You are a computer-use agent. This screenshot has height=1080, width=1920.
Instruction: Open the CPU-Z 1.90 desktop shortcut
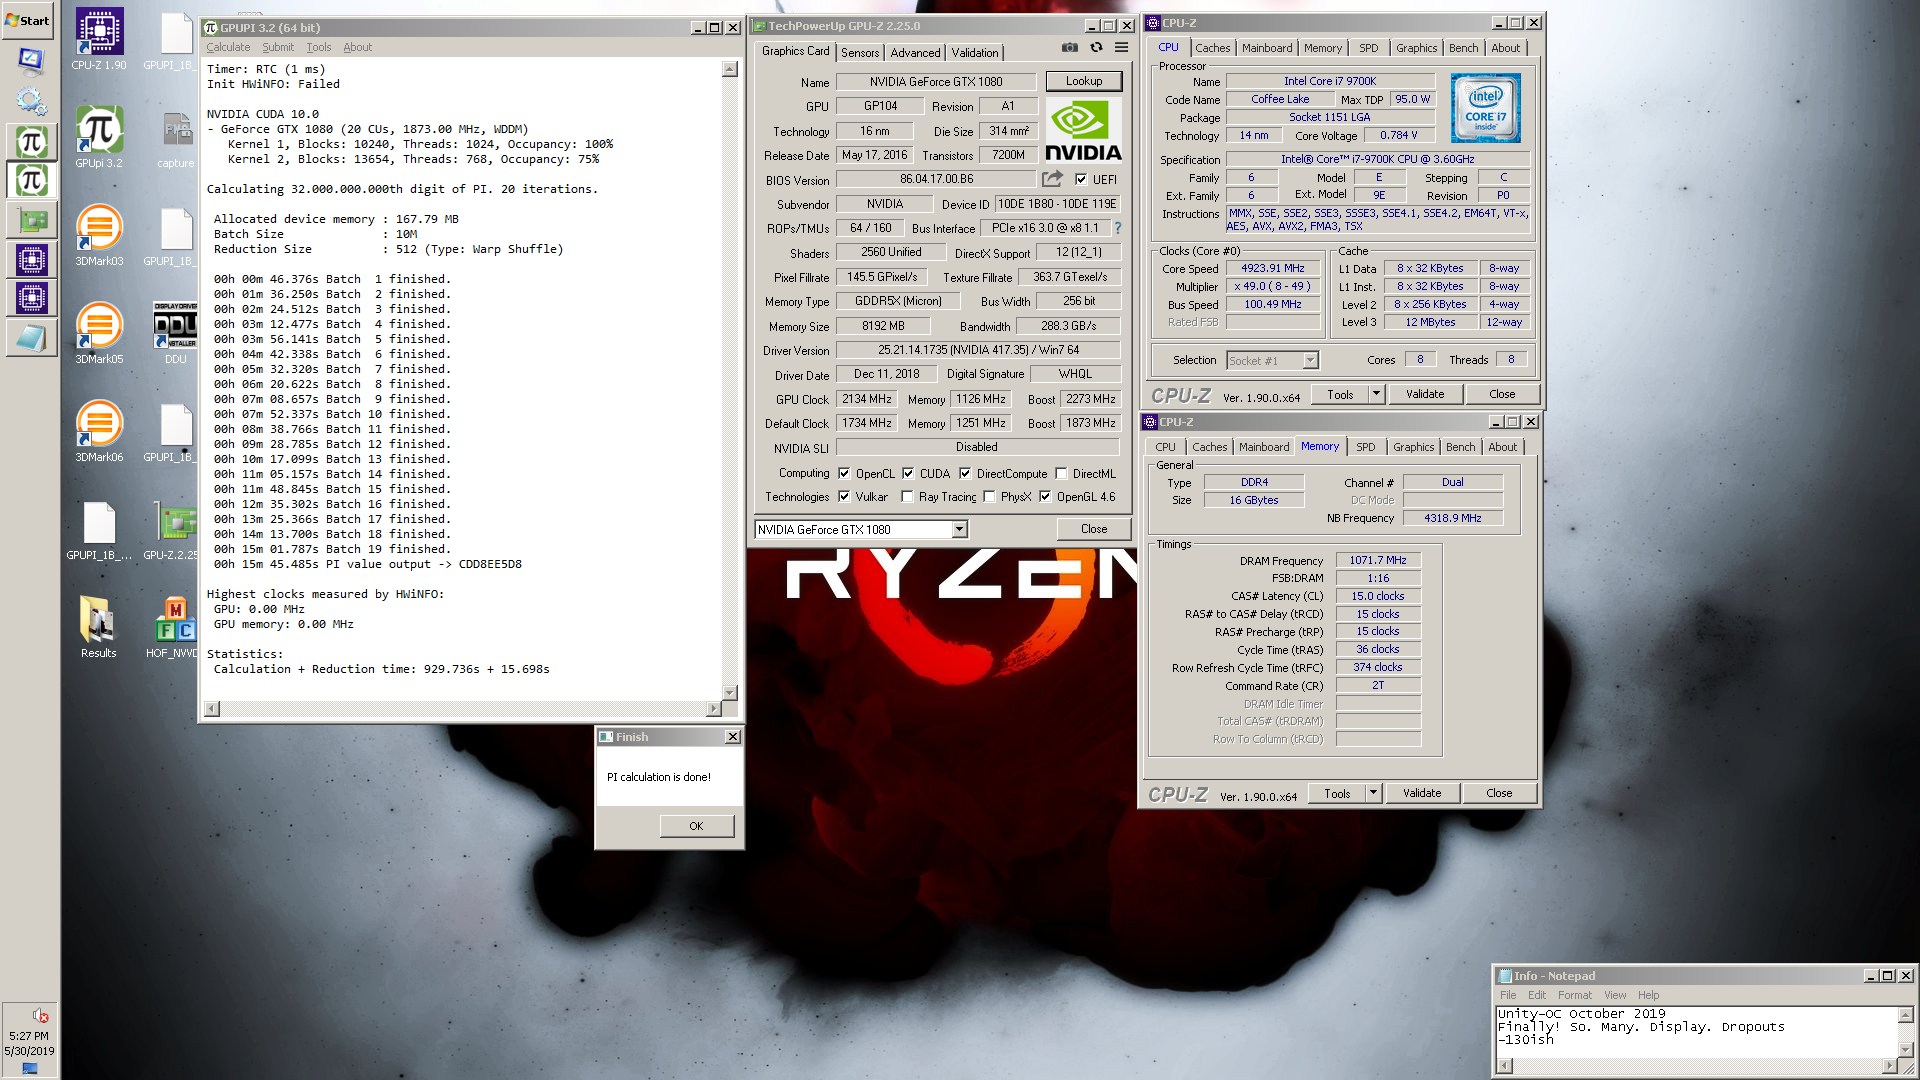point(99,39)
